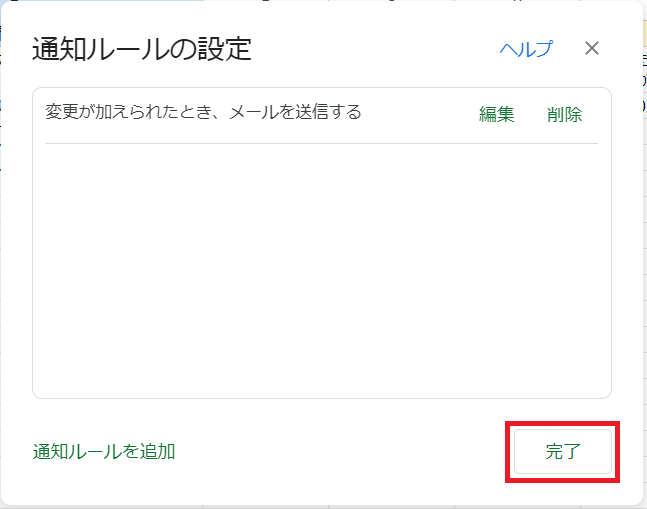This screenshot has height=509, width=647.
Task: Add another notification rule
Action: 104,451
